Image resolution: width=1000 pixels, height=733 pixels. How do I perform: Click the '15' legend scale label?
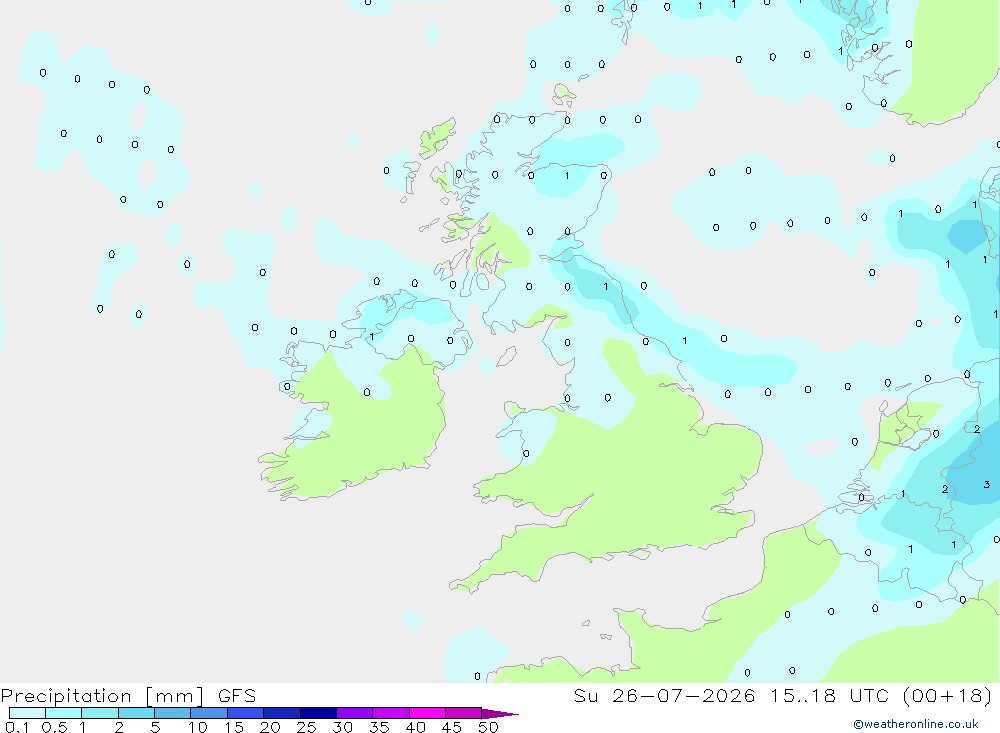tap(234, 727)
